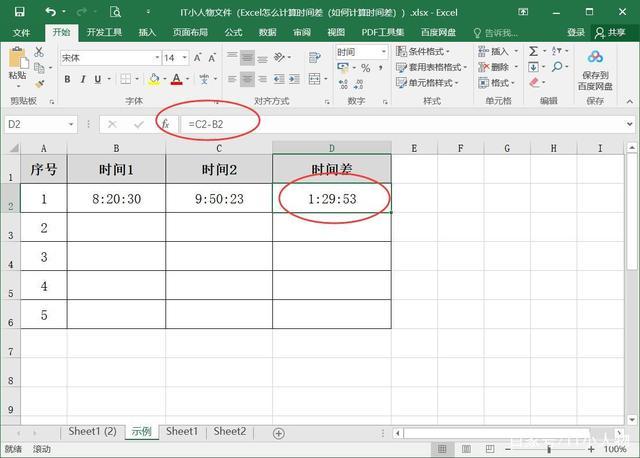Click the Save icon in title bar
This screenshot has height=458, width=640.
pos(19,12)
